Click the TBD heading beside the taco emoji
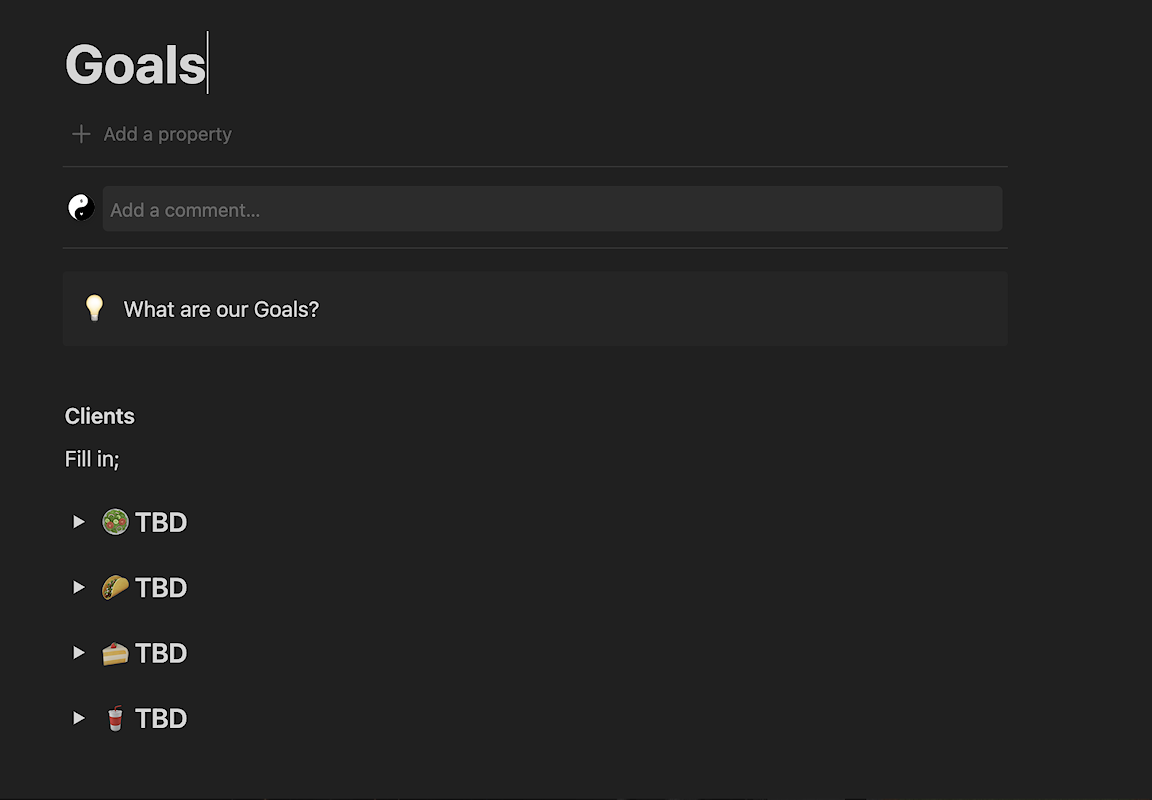 [x=161, y=588]
